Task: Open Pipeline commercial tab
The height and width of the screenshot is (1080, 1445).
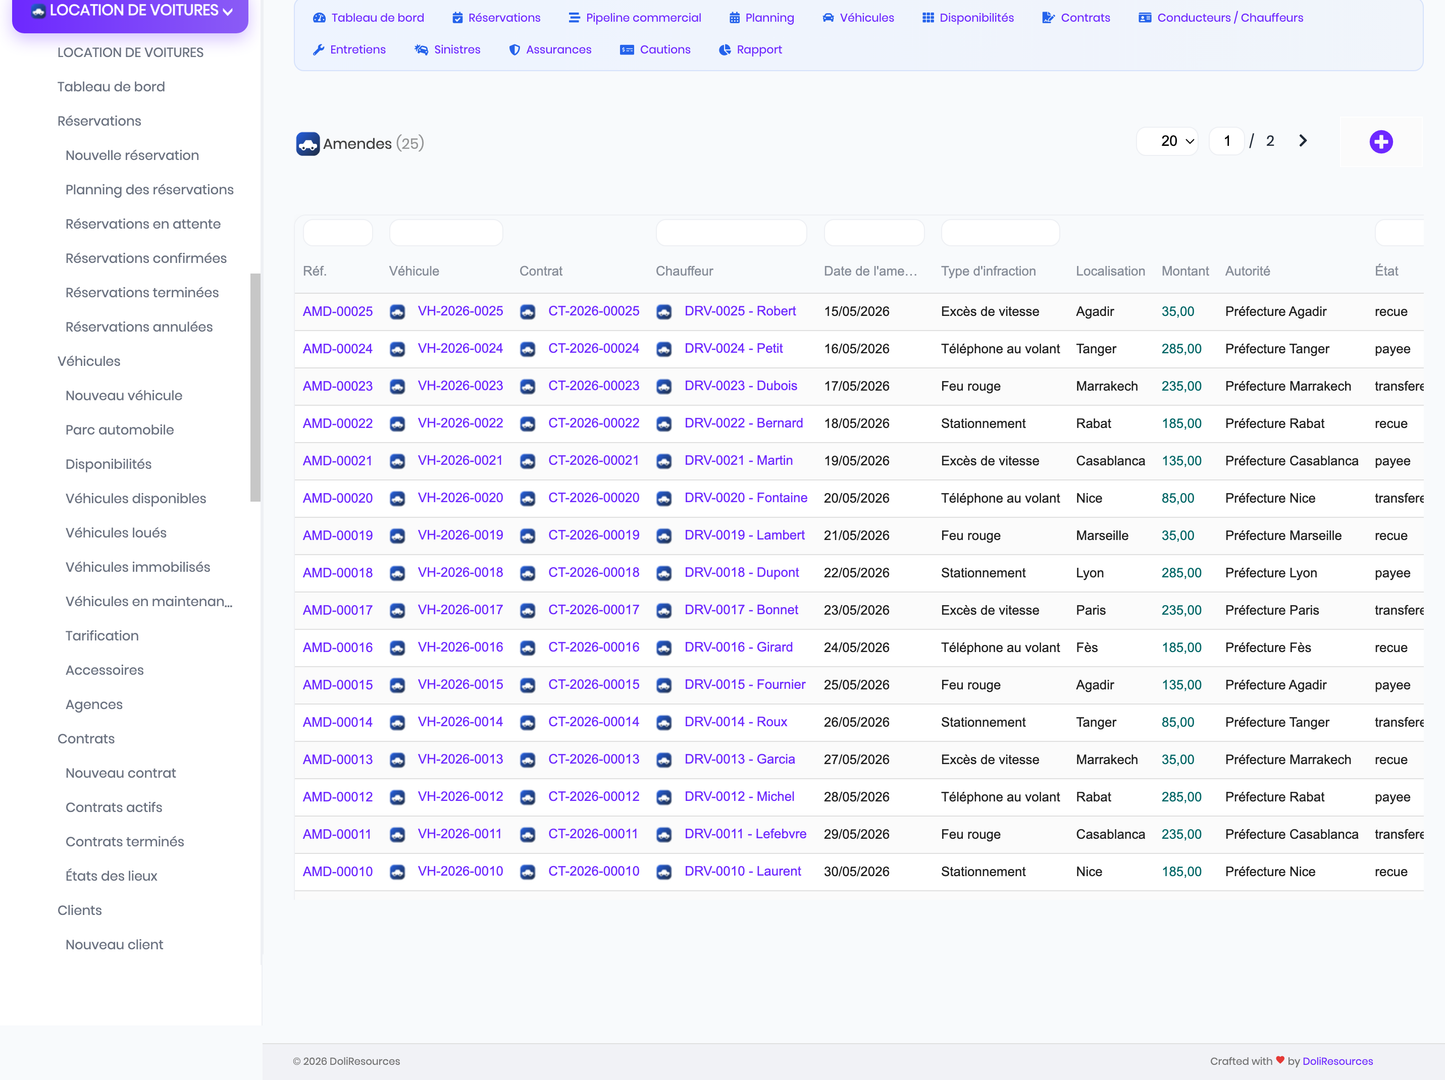Action: pyautogui.click(x=635, y=18)
